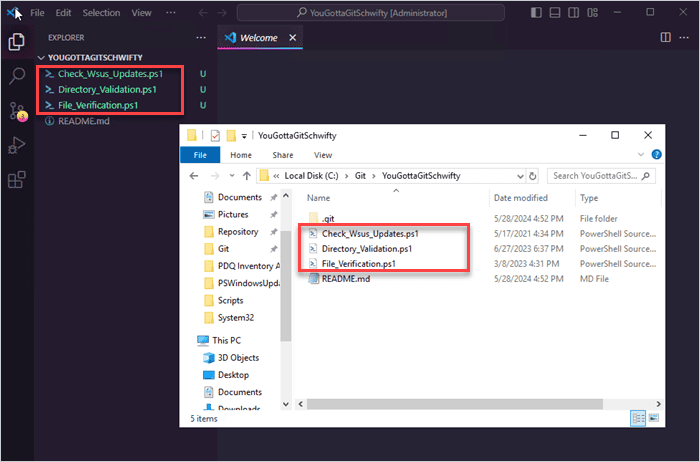This screenshot has width=700, height=462.
Task: Click the YouGottaGitSchwifty command center search box
Action: pyautogui.click(x=371, y=12)
